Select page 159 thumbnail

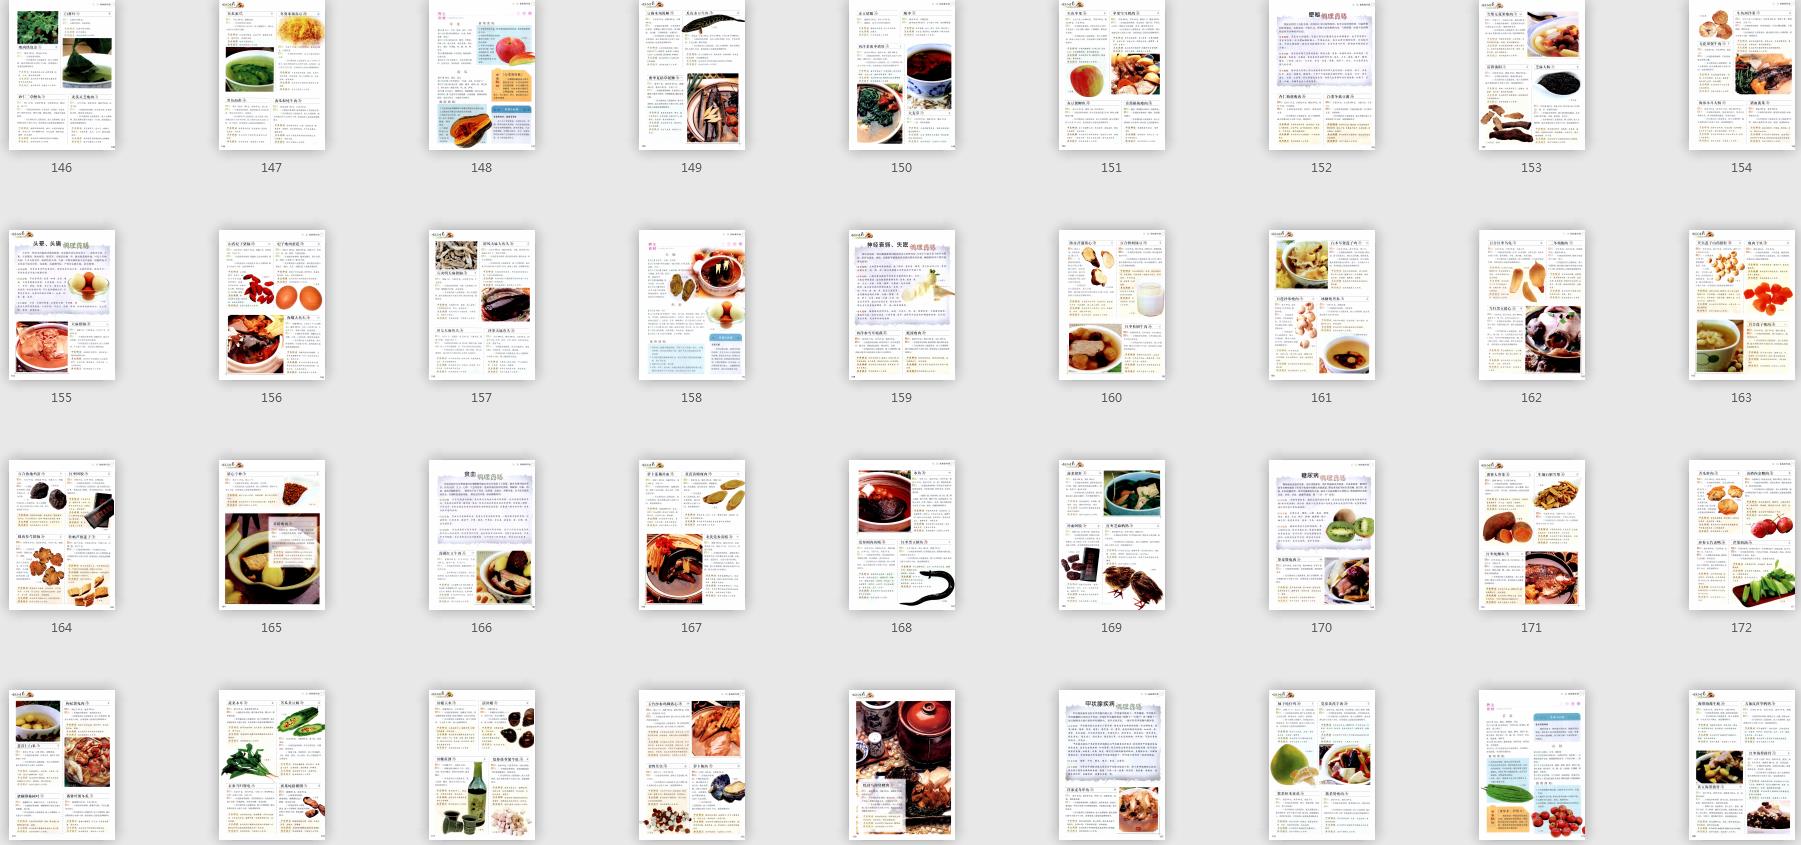coord(902,305)
